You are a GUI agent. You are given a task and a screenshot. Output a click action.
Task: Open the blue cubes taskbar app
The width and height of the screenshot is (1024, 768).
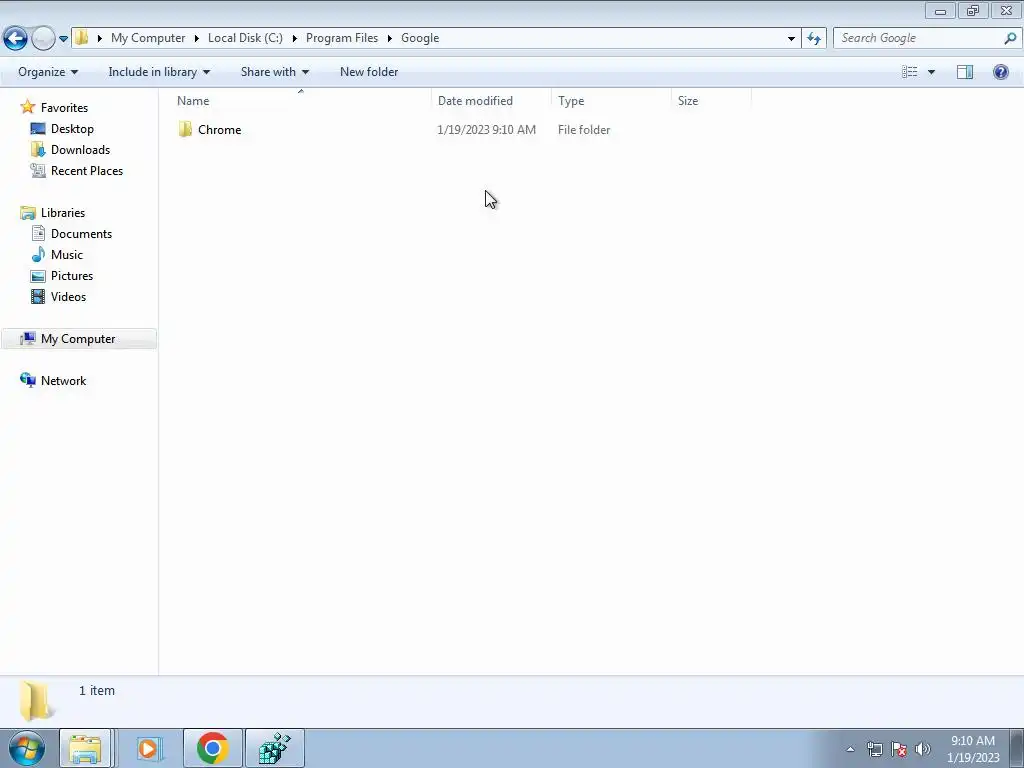pyautogui.click(x=274, y=748)
